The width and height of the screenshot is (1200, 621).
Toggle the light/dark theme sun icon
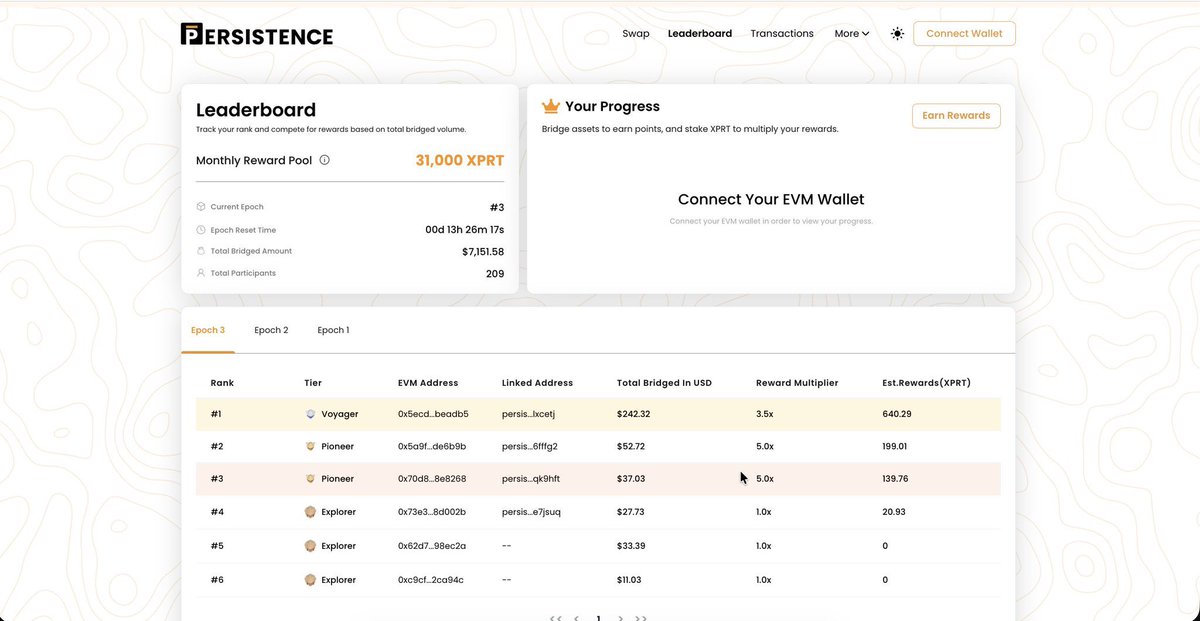tap(897, 34)
